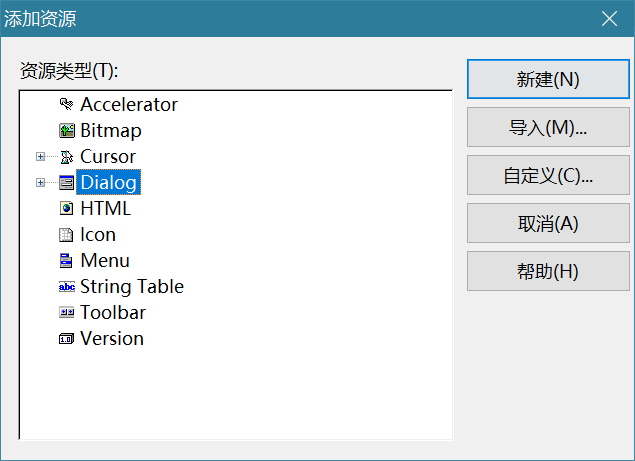The image size is (635, 461).
Task: Select the String Table text label
Action: [132, 286]
